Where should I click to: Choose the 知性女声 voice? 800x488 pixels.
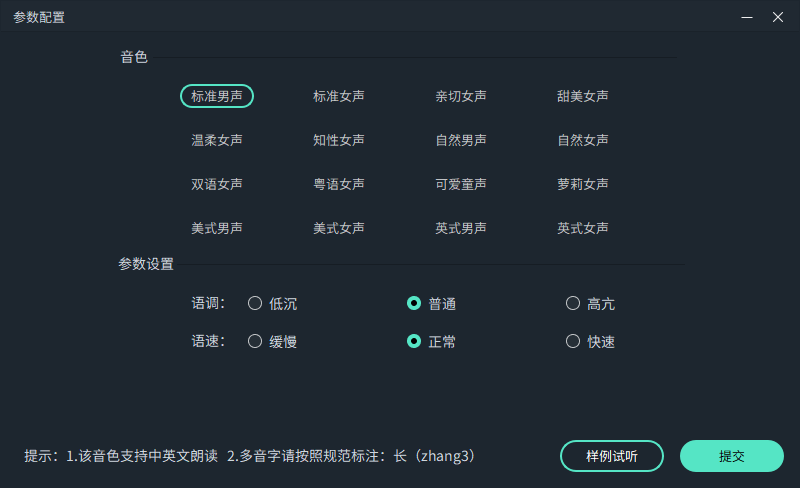(x=339, y=140)
